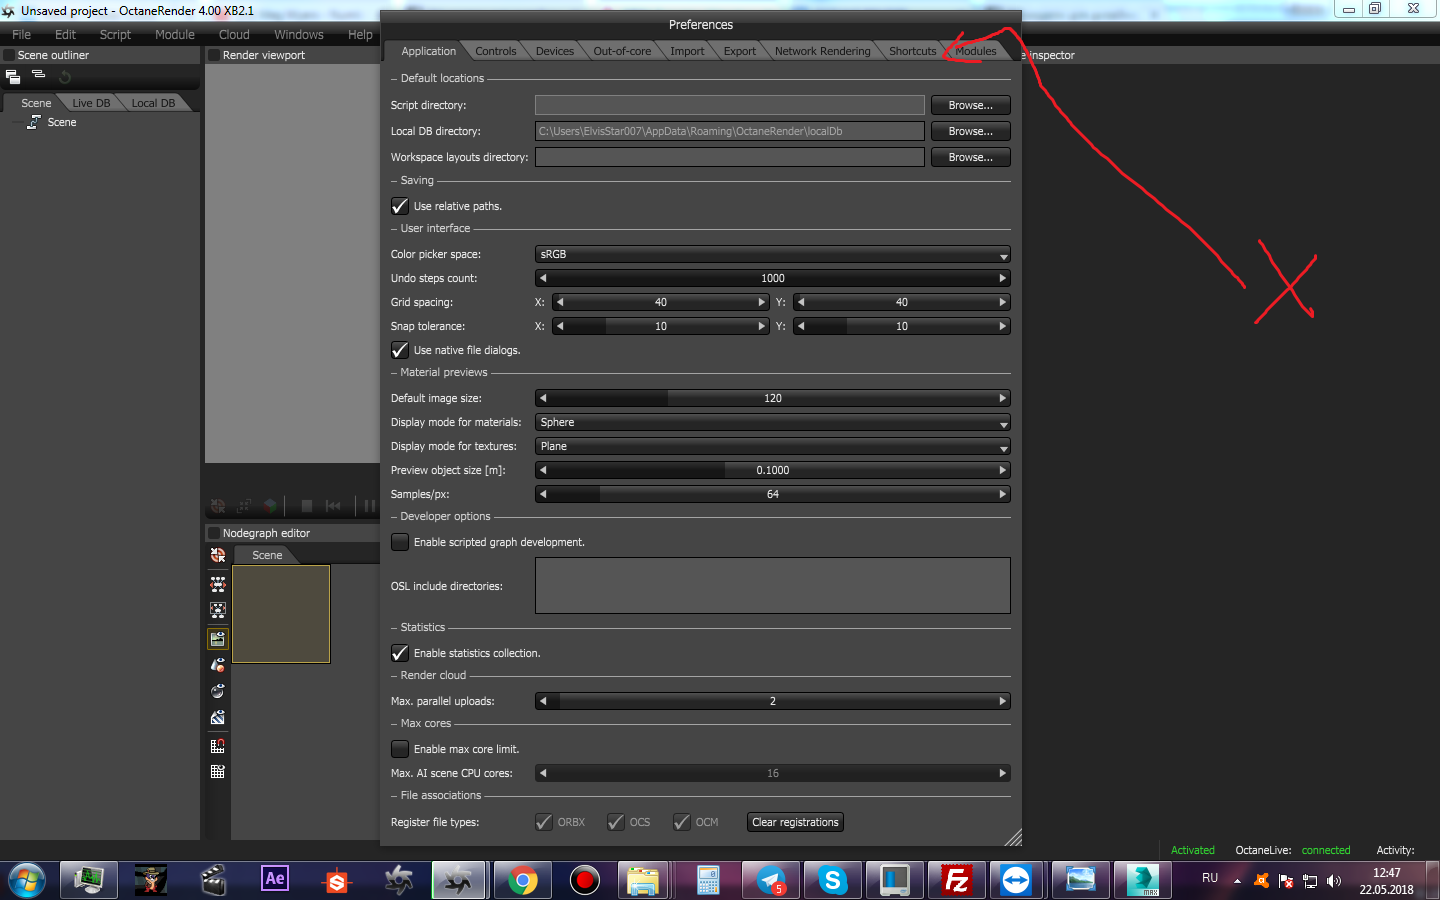Open Telegram from the taskbar
Screen dimensions: 1440x900
[771, 880]
